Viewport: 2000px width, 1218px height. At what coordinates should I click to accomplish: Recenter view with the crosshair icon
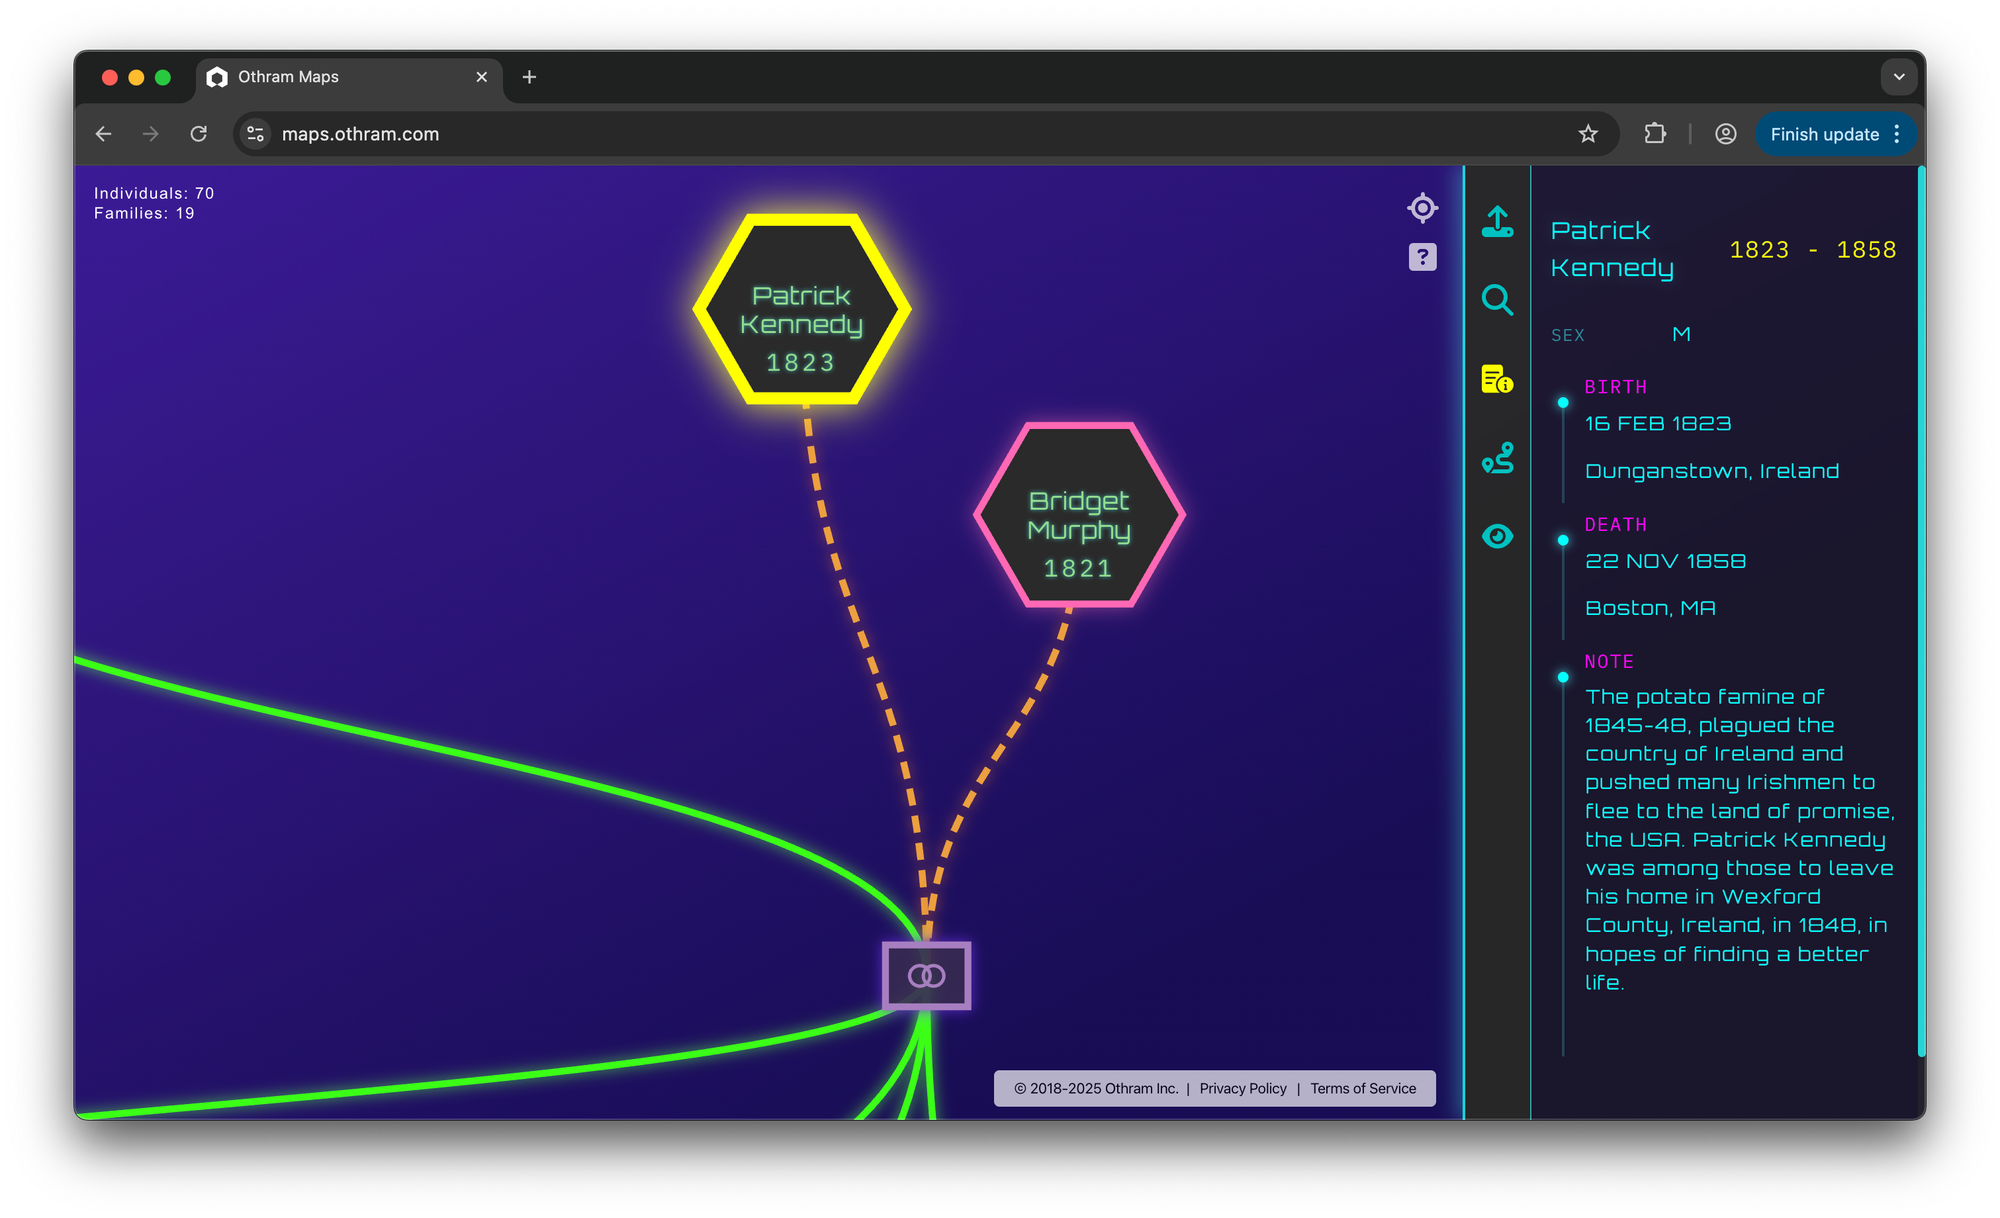pos(1422,208)
